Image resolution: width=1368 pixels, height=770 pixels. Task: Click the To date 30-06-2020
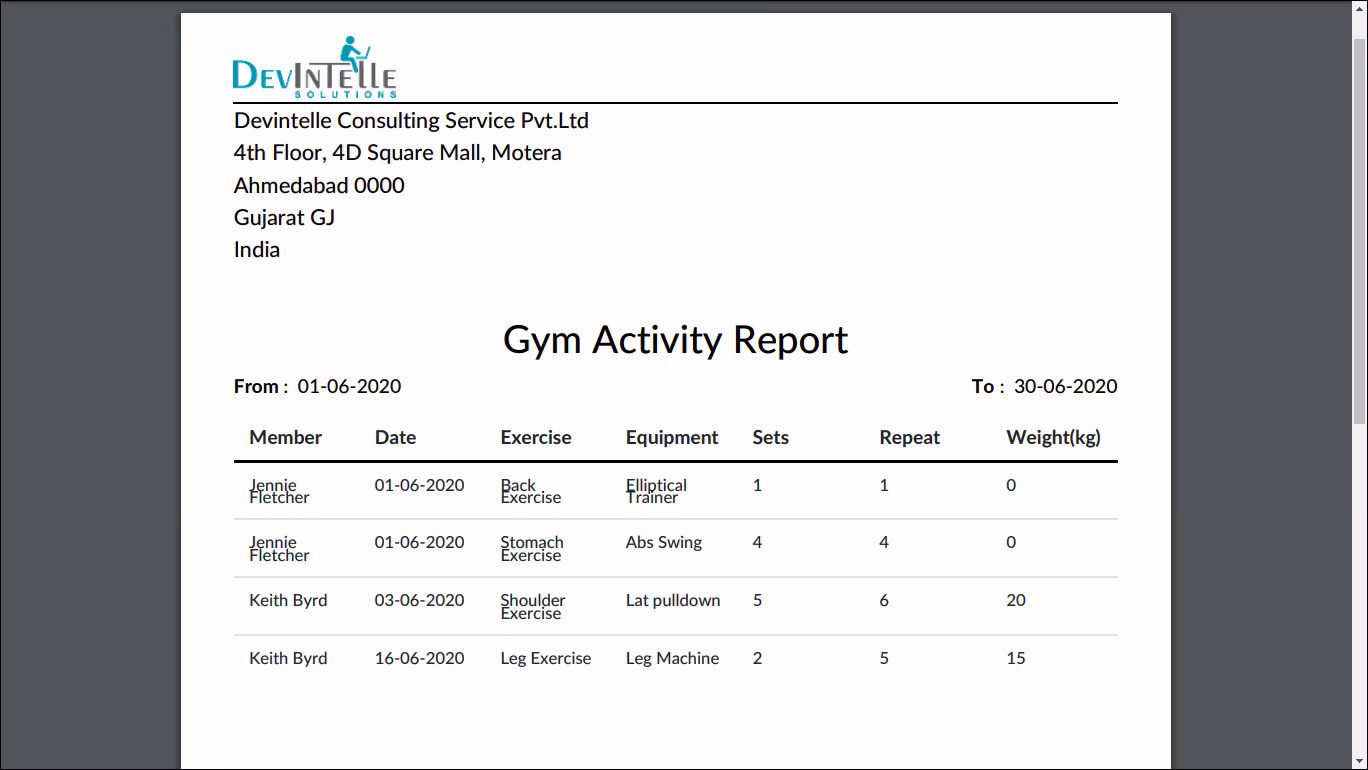[x=1065, y=386]
